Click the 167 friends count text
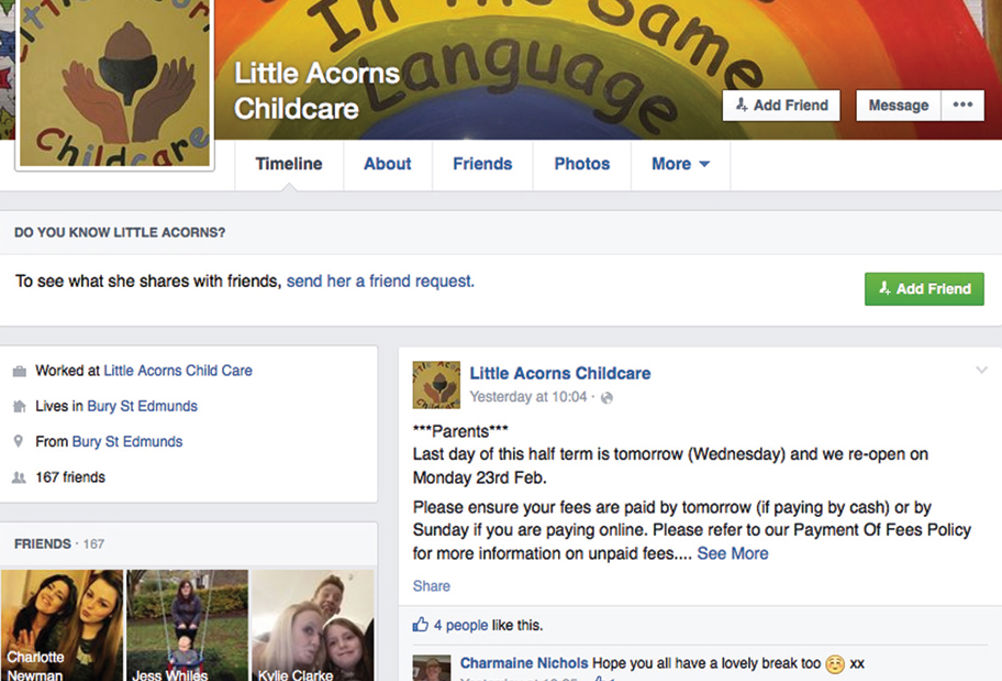Viewport: 1002px width, 681px height. [x=70, y=477]
